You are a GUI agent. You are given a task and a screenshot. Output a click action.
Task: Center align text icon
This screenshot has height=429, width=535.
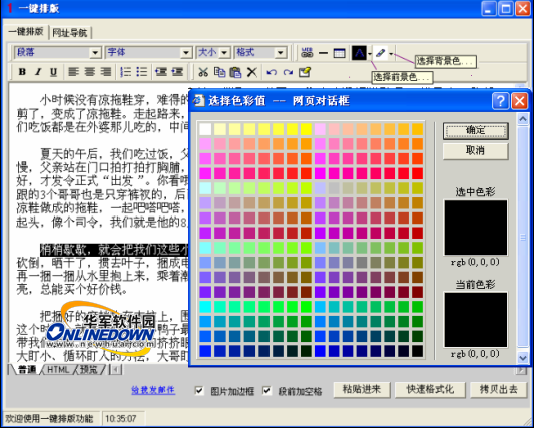click(x=90, y=72)
